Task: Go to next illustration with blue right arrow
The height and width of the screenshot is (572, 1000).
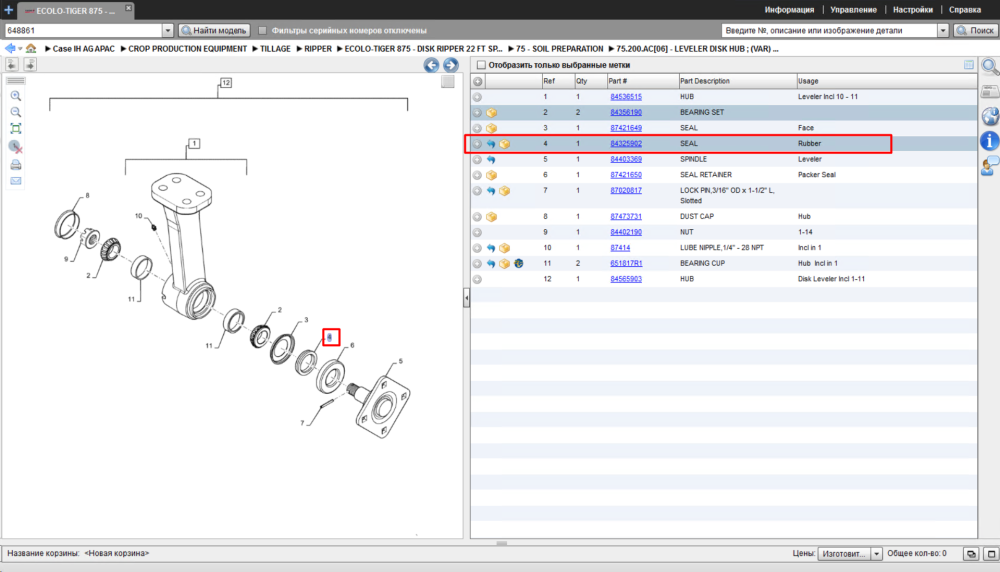Action: click(451, 65)
